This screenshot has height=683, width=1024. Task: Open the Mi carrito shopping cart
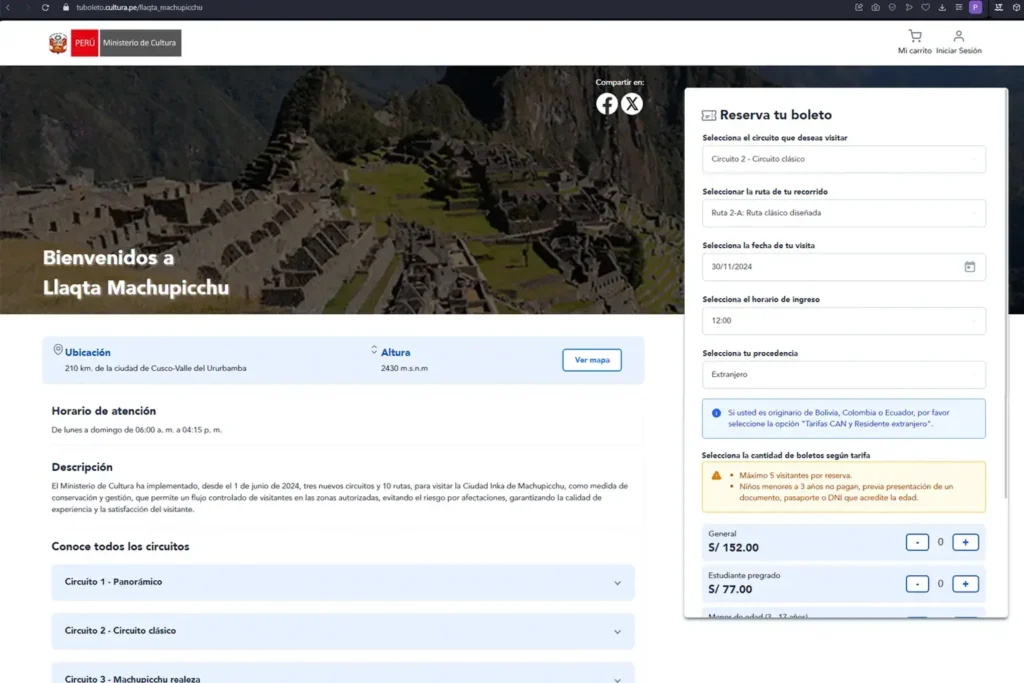[x=914, y=37]
